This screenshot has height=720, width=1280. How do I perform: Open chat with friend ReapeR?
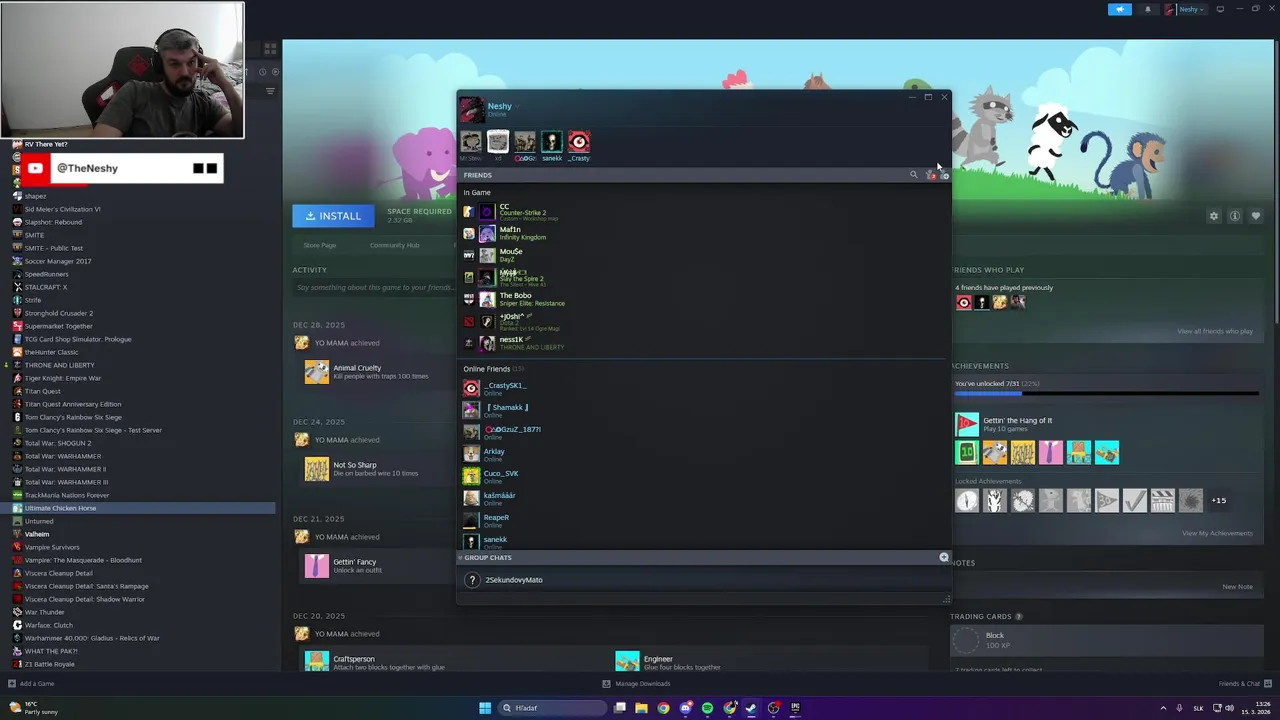pos(702,520)
